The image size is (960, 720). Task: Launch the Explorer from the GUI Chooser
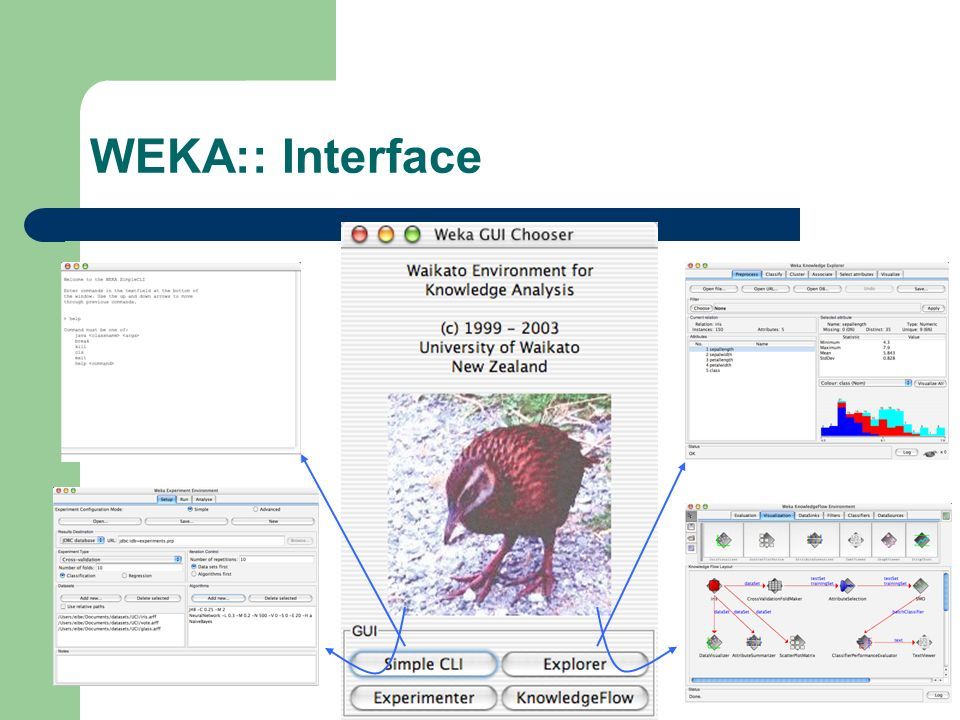(575, 664)
